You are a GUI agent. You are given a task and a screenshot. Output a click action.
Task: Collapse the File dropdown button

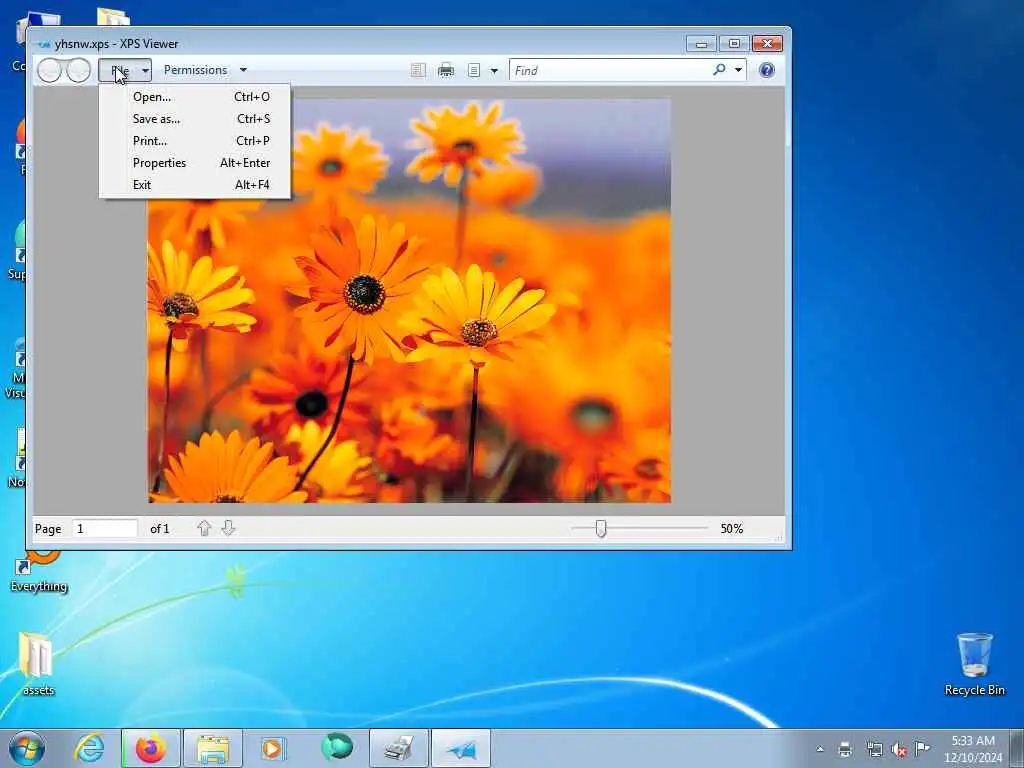tap(125, 70)
